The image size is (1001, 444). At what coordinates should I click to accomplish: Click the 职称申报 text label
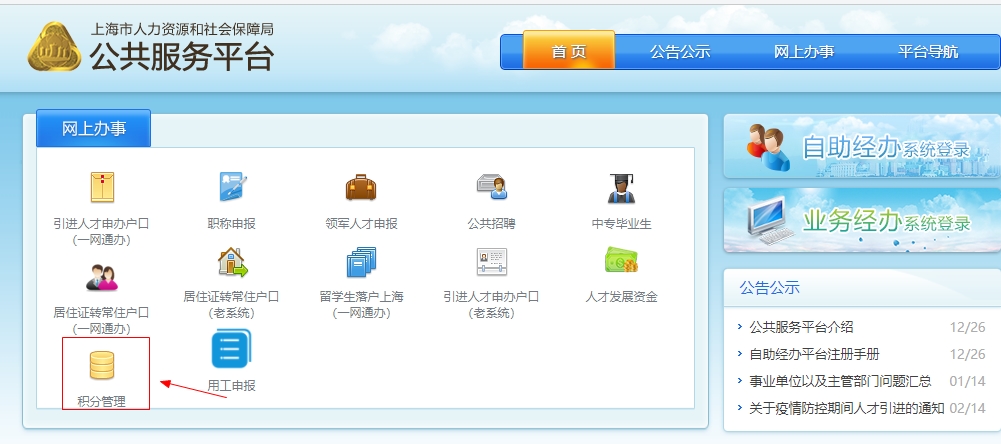232,224
